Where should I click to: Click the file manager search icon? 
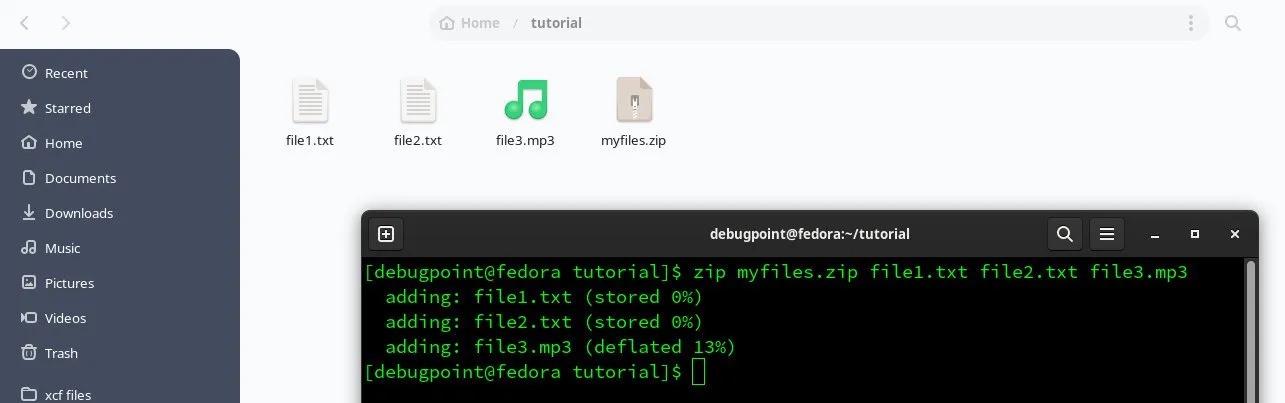1233,23
